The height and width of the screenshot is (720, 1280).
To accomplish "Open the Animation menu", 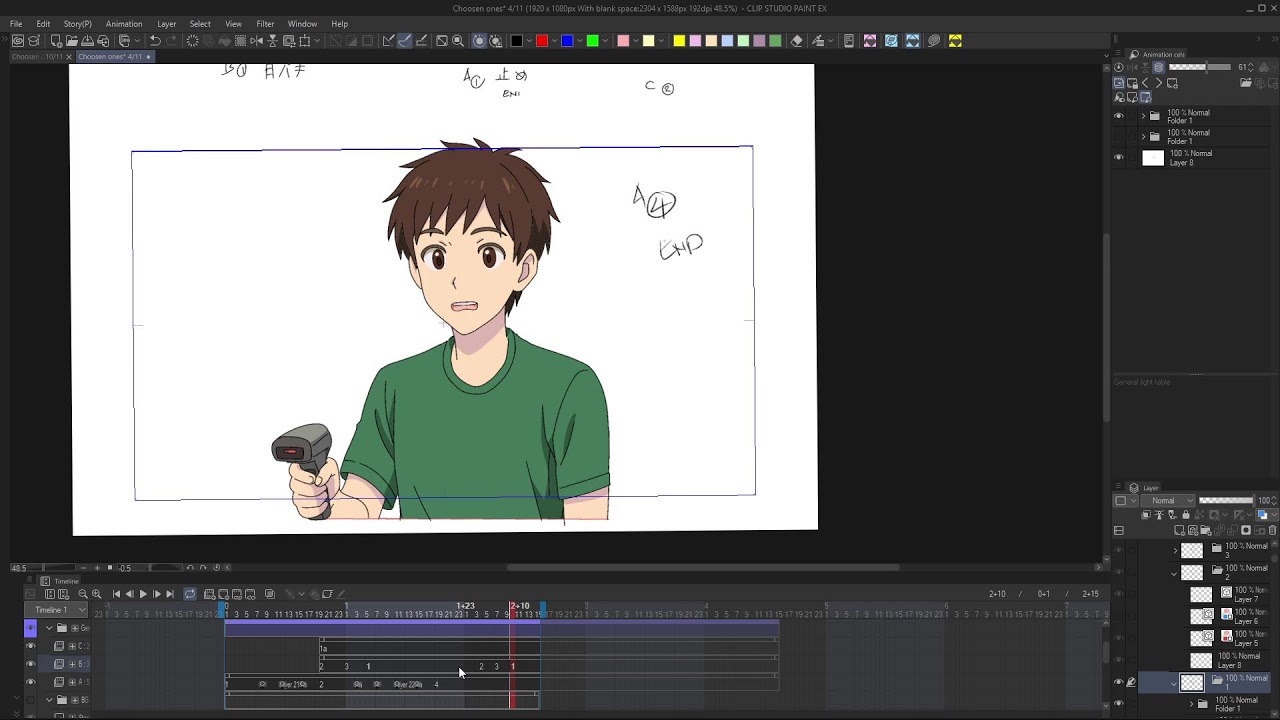I will [124, 24].
